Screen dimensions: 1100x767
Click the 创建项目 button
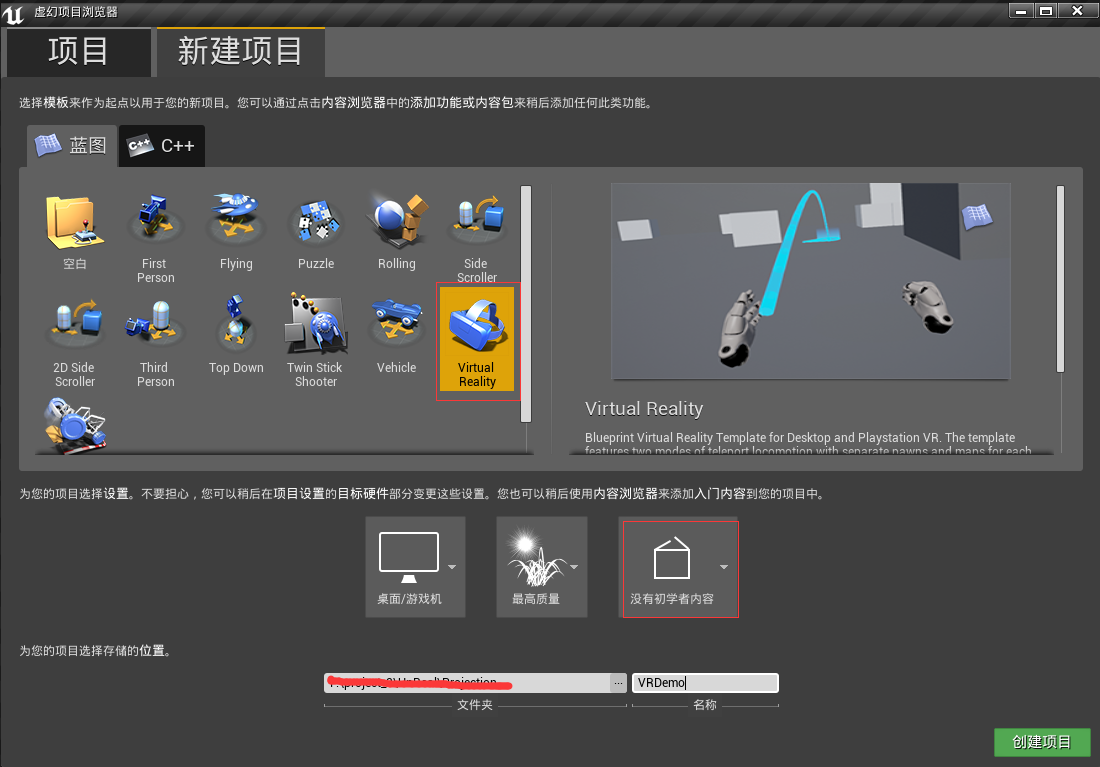1041,742
